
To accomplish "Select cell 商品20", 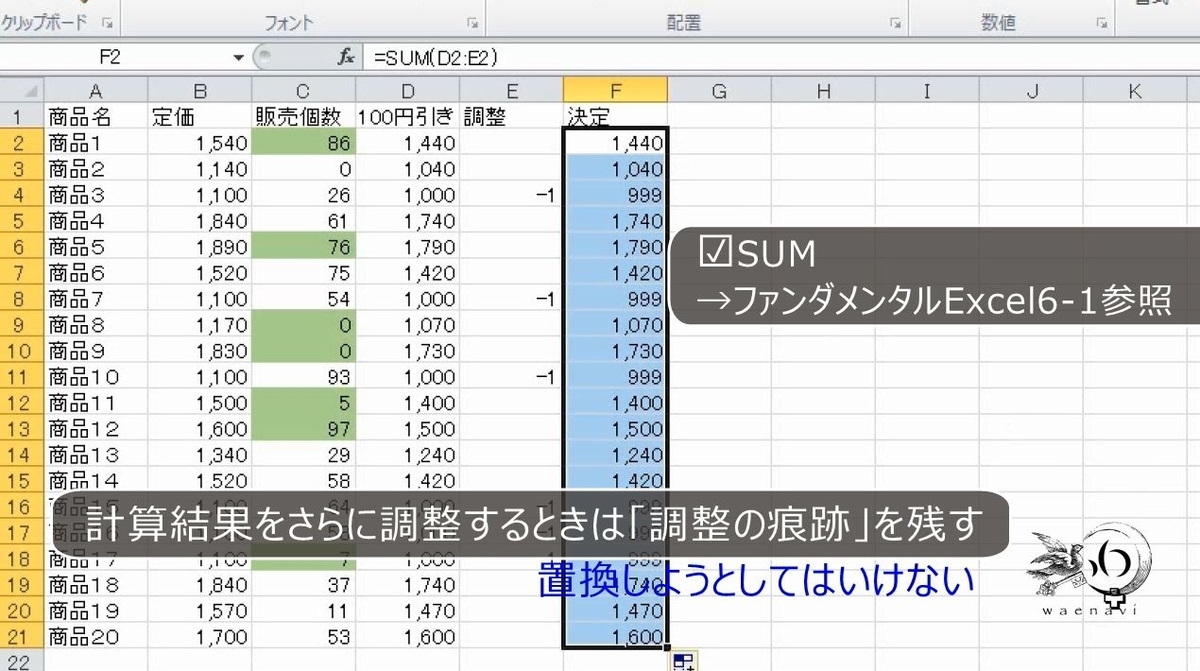I will point(96,636).
